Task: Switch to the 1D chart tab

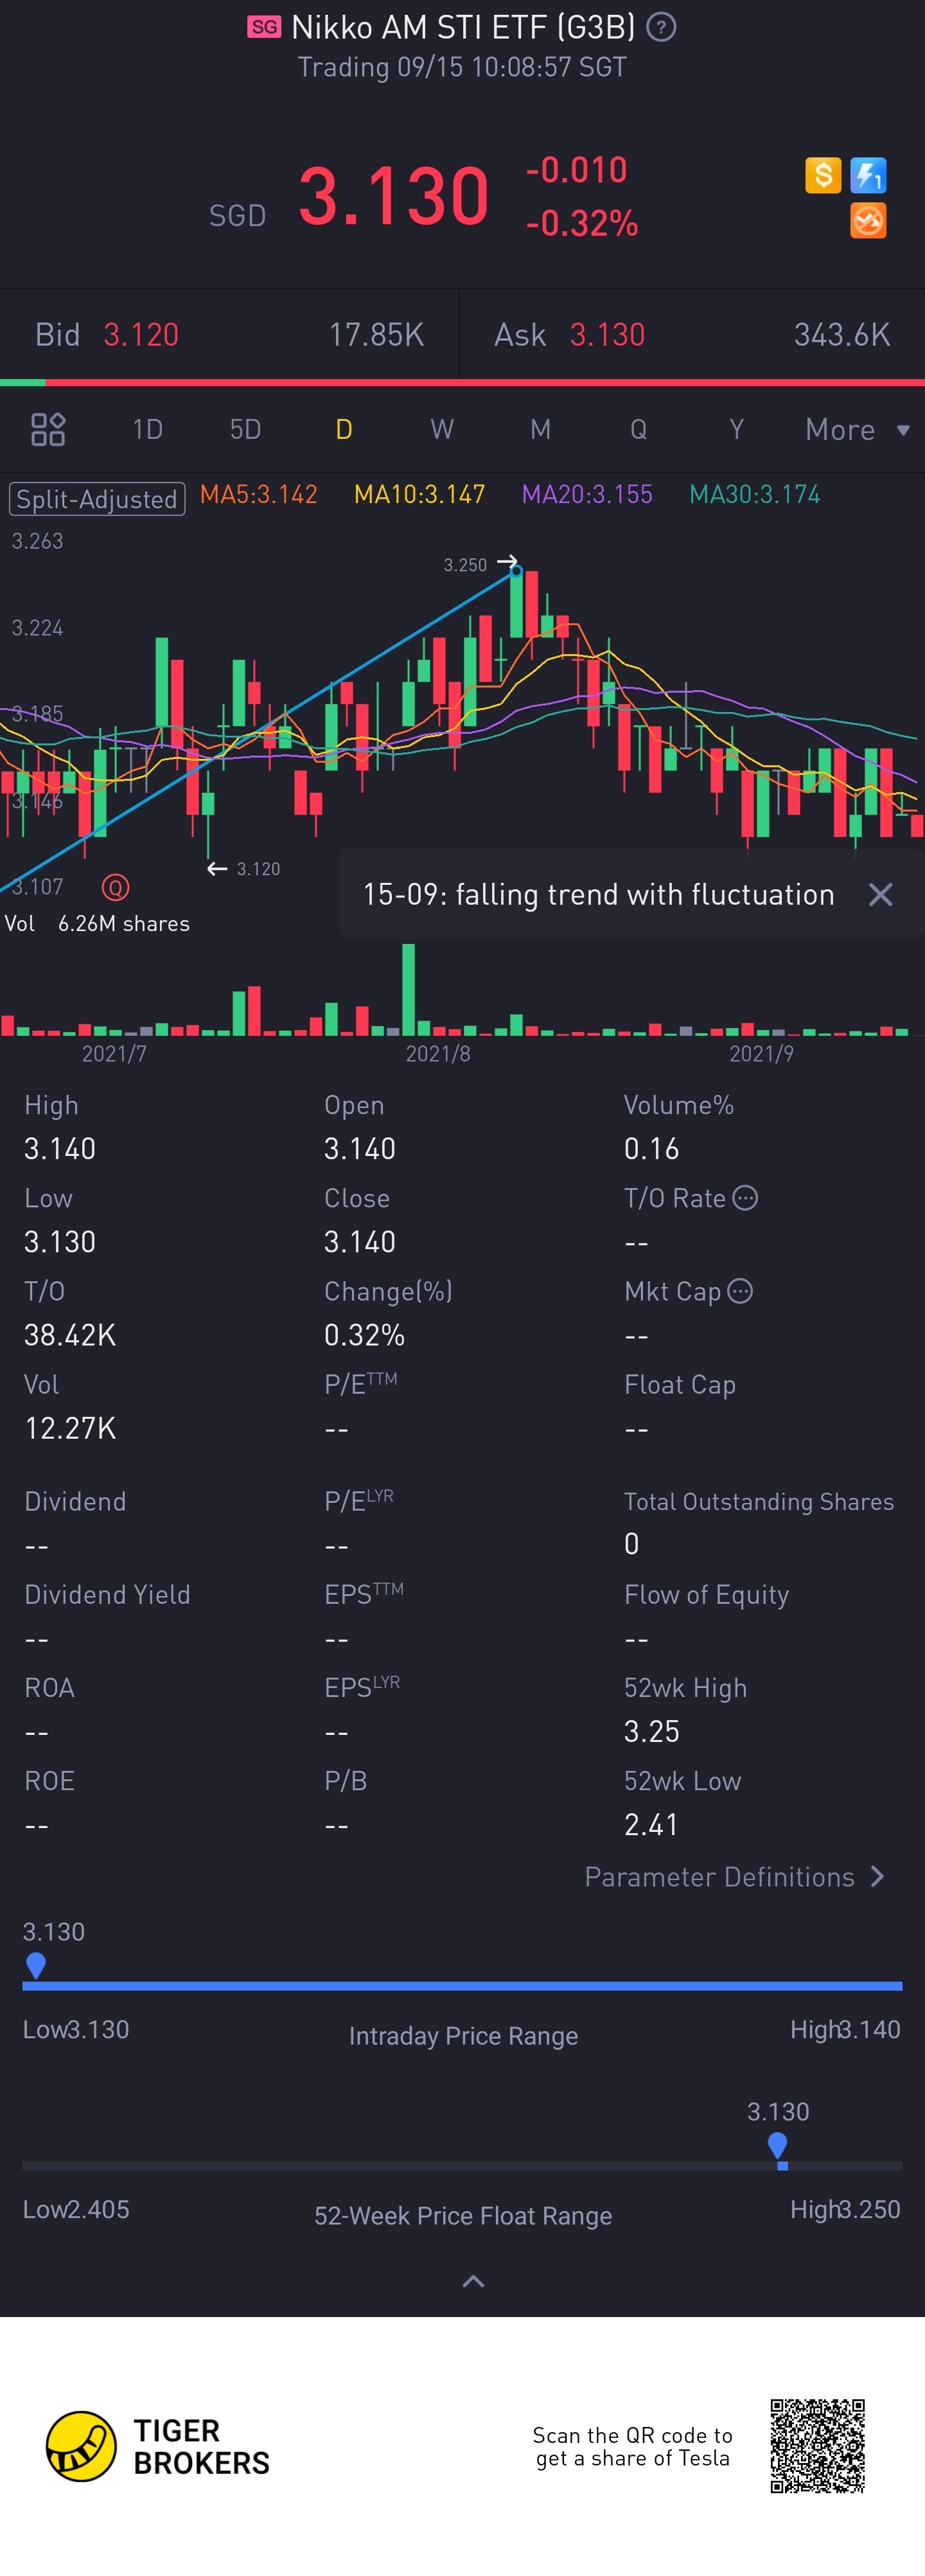Action: (148, 430)
